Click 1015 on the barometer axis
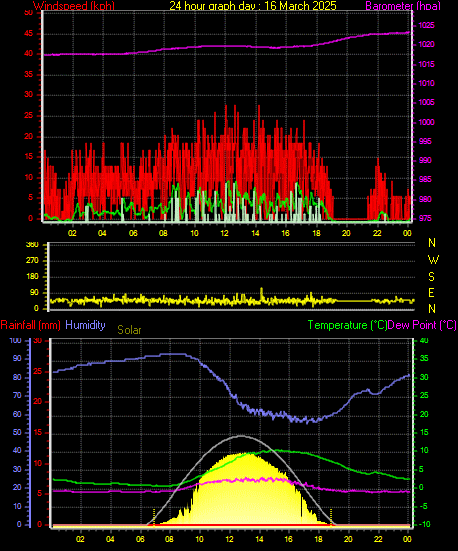Image resolution: width=458 pixels, height=551 pixels. (x=426, y=64)
